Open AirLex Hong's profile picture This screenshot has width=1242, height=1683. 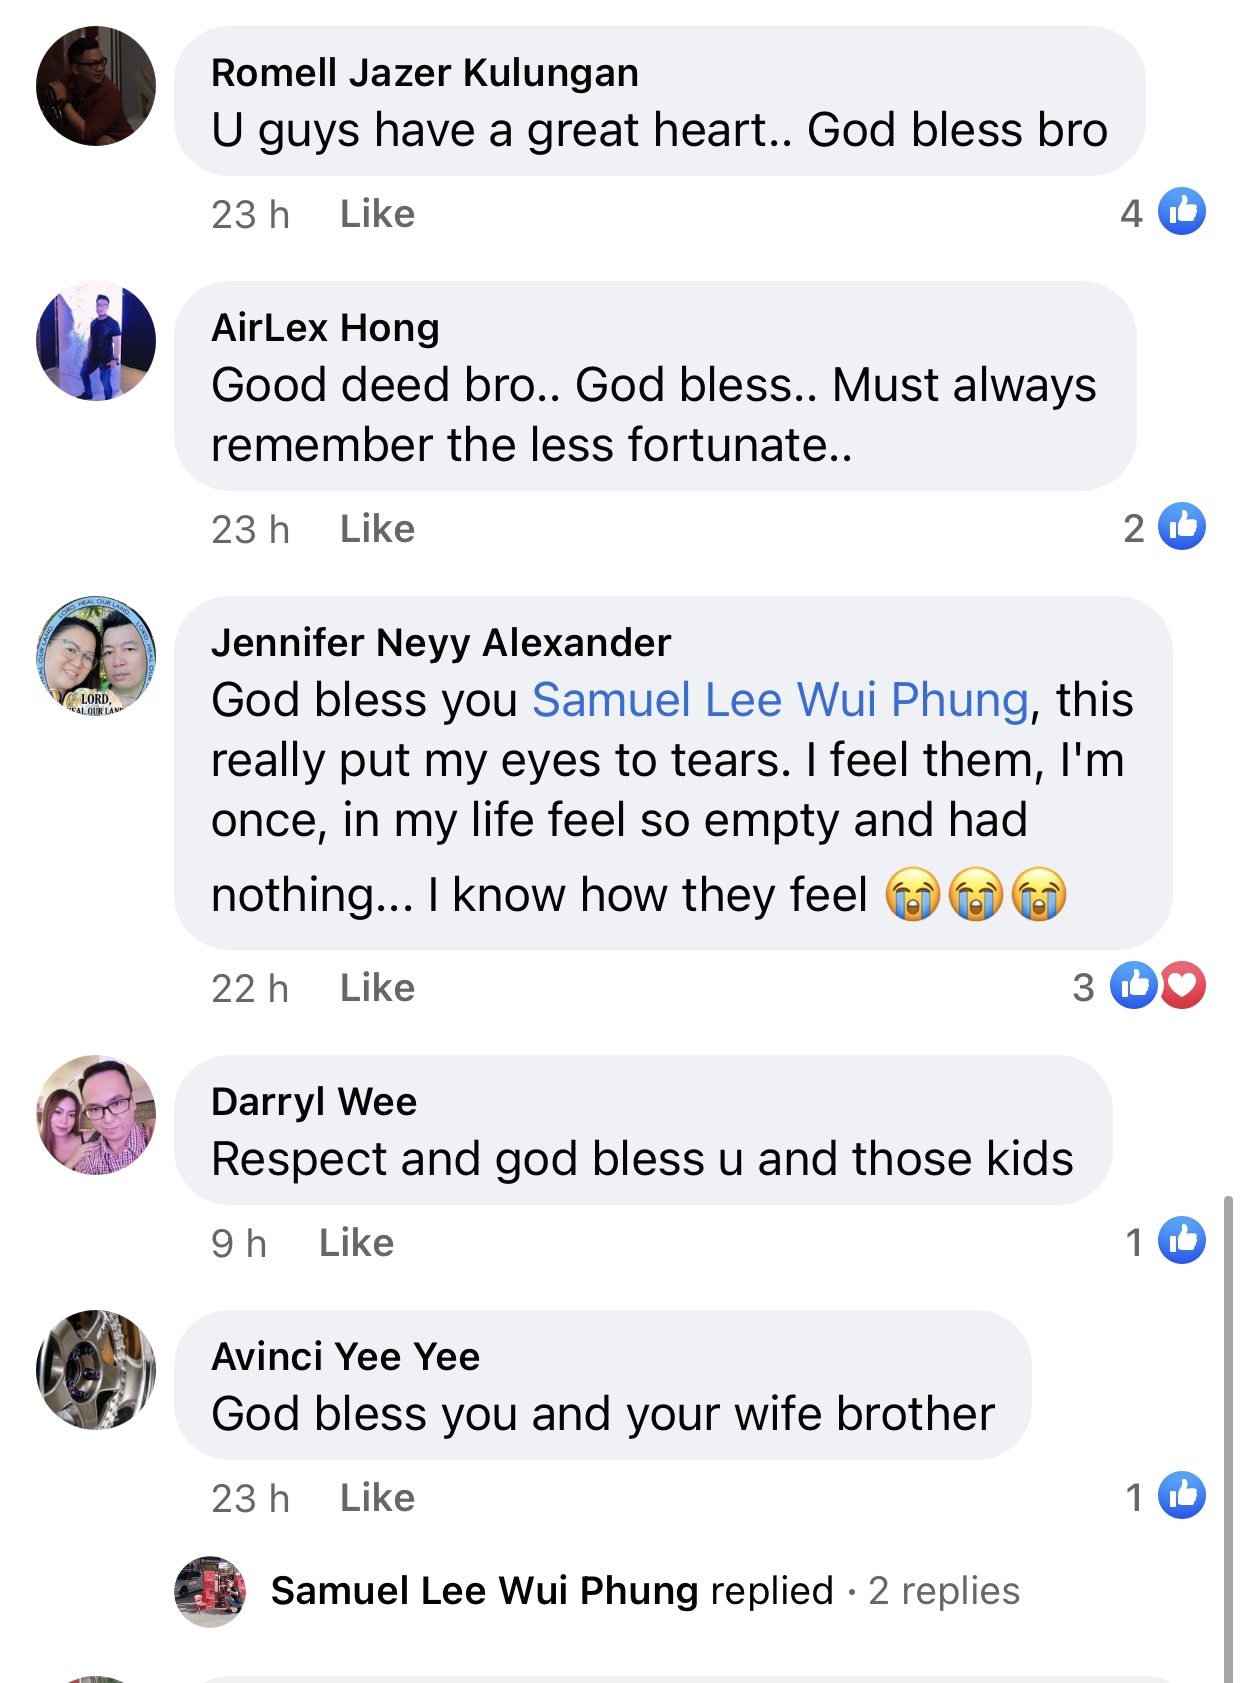point(96,342)
